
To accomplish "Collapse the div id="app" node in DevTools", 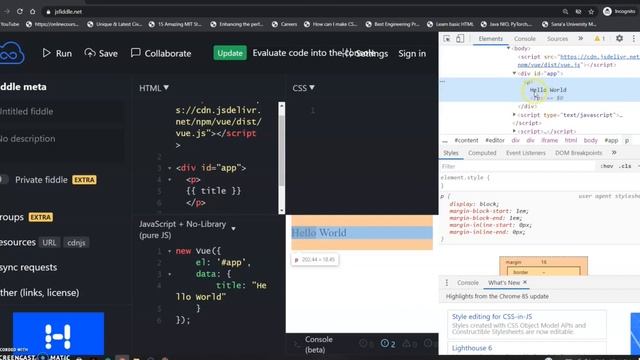I will tap(514, 73).
